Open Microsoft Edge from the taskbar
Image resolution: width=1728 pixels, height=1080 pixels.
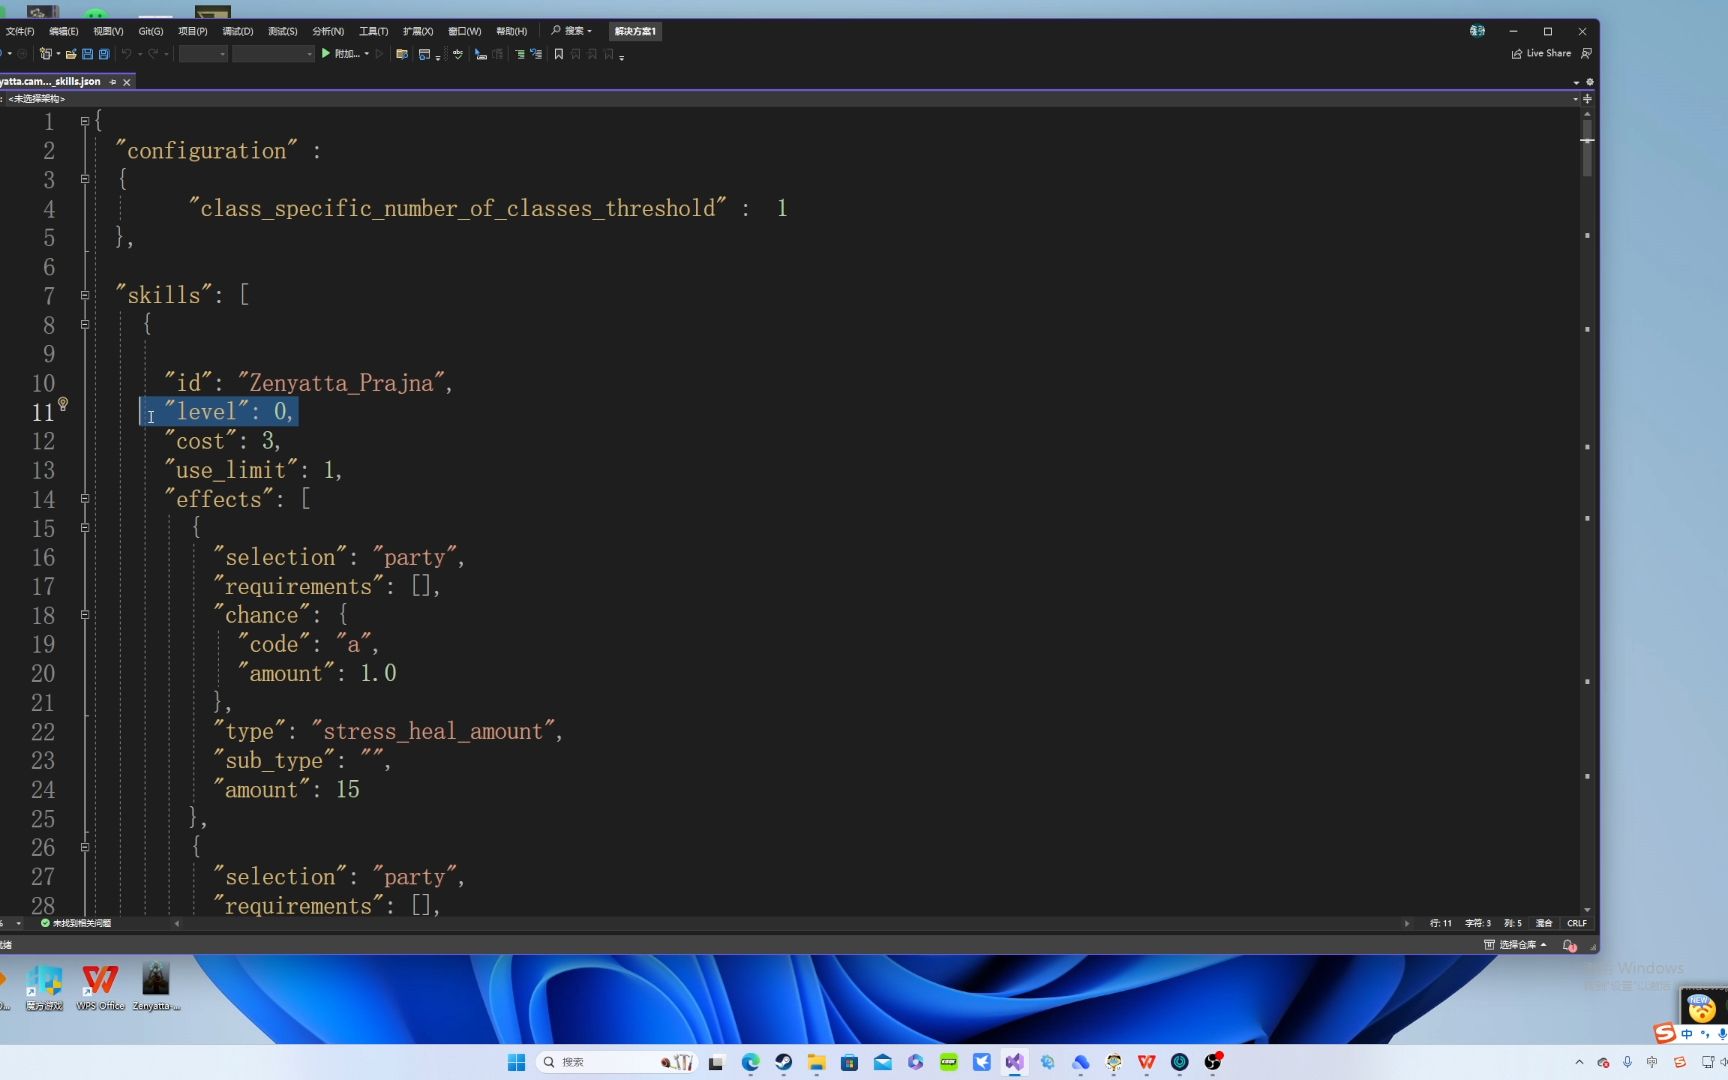(751, 1062)
